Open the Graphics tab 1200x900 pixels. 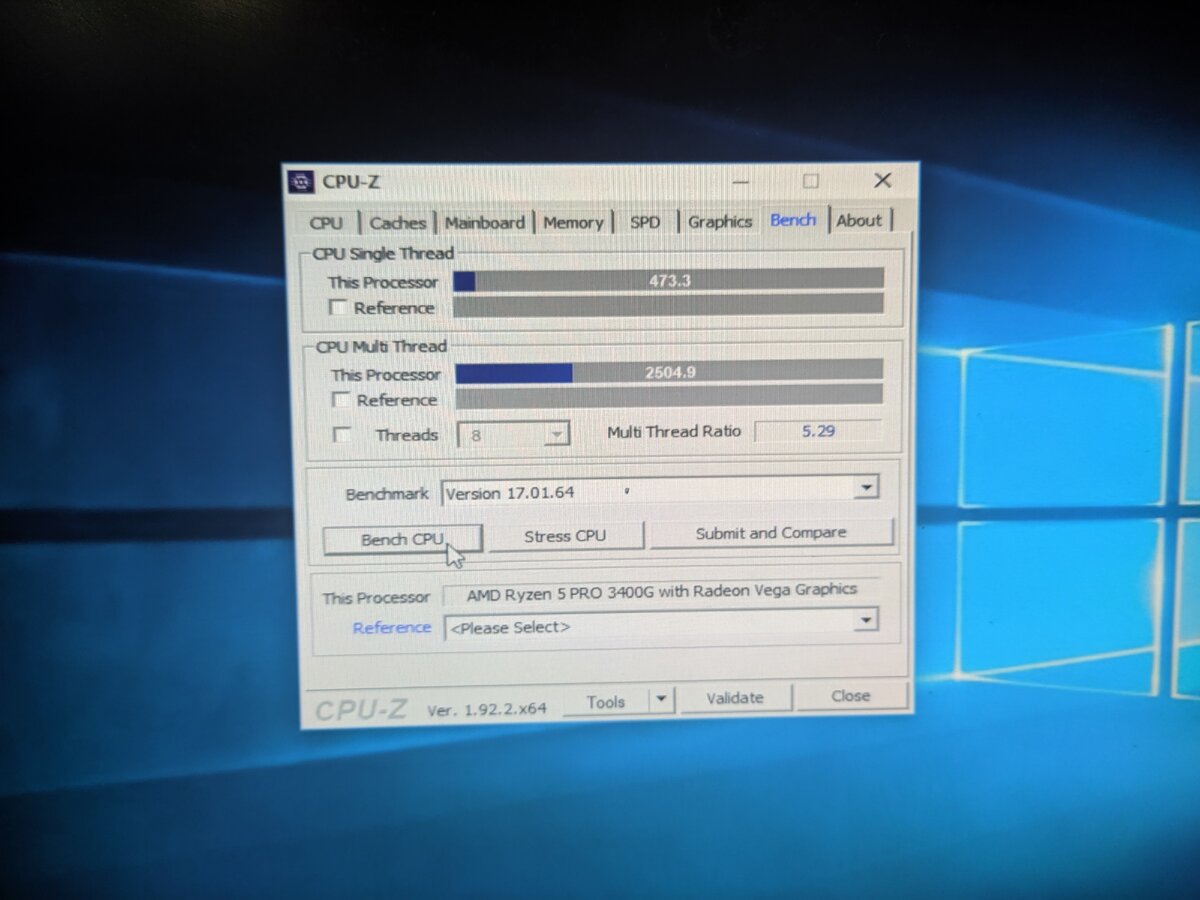pos(720,222)
